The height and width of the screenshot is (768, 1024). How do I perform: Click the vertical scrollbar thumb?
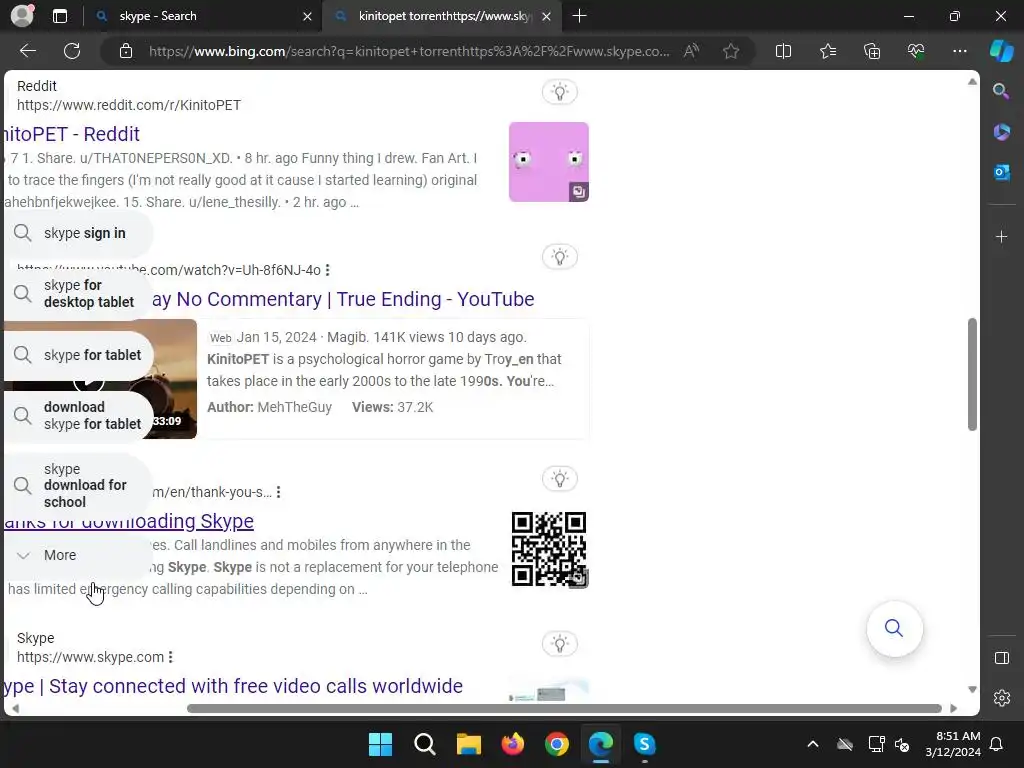coord(972,374)
